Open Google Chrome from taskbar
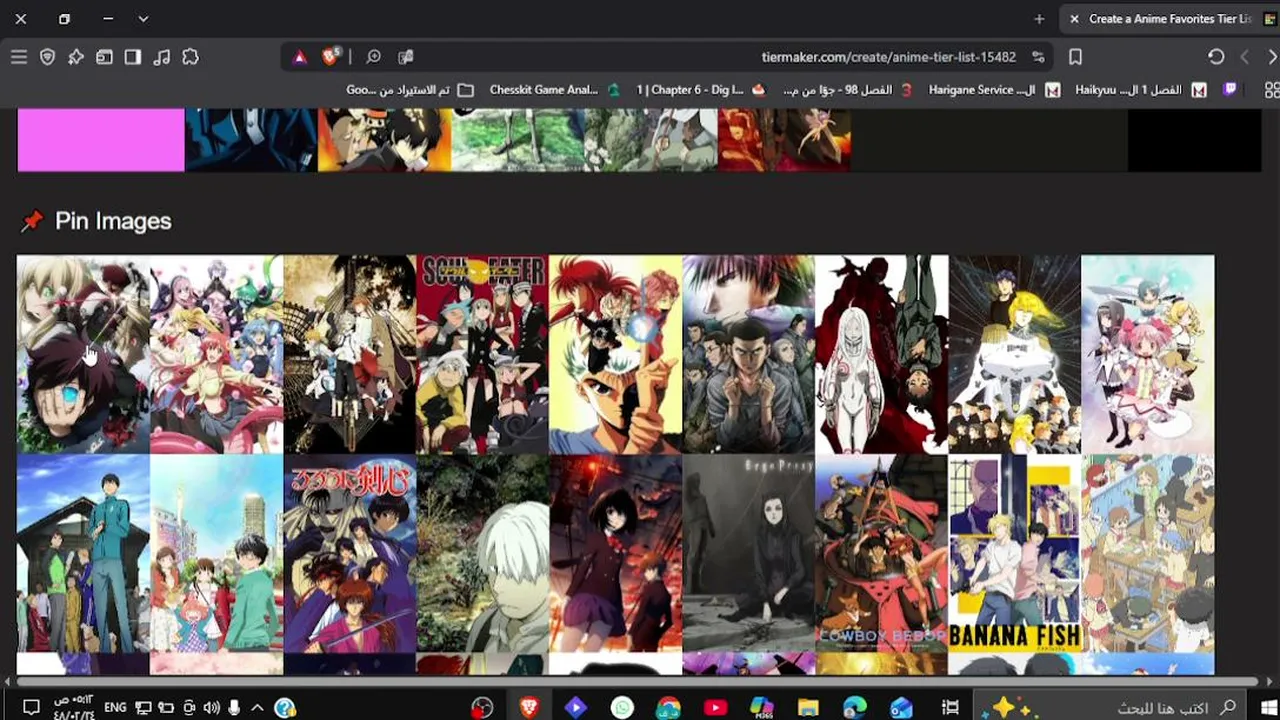The image size is (1280, 720). coord(668,708)
